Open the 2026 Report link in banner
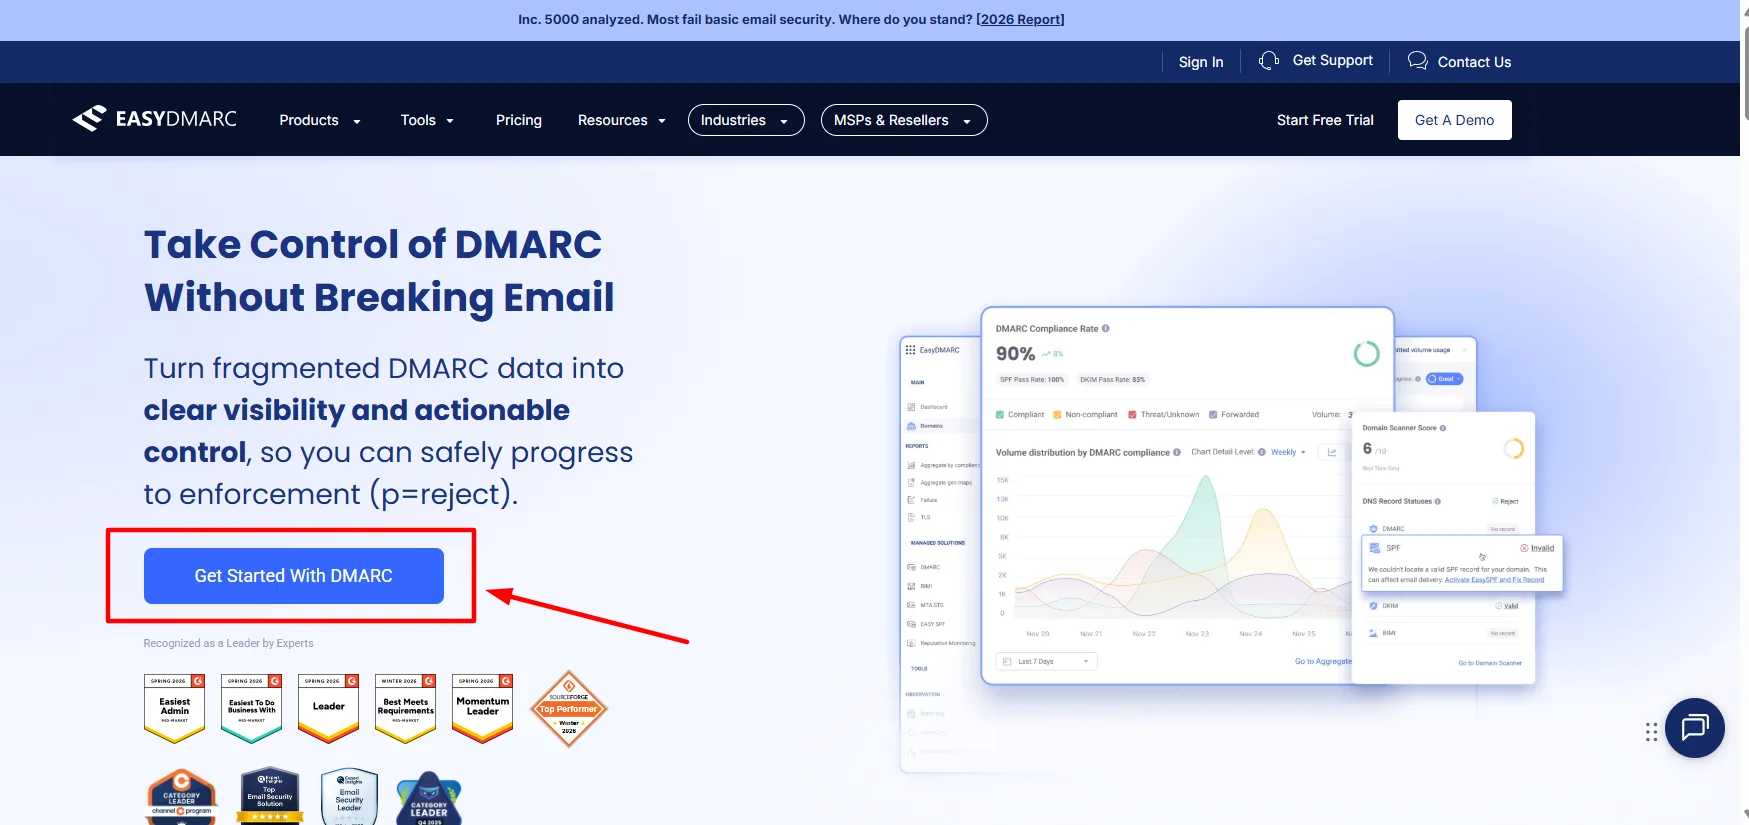 click(x=1020, y=19)
